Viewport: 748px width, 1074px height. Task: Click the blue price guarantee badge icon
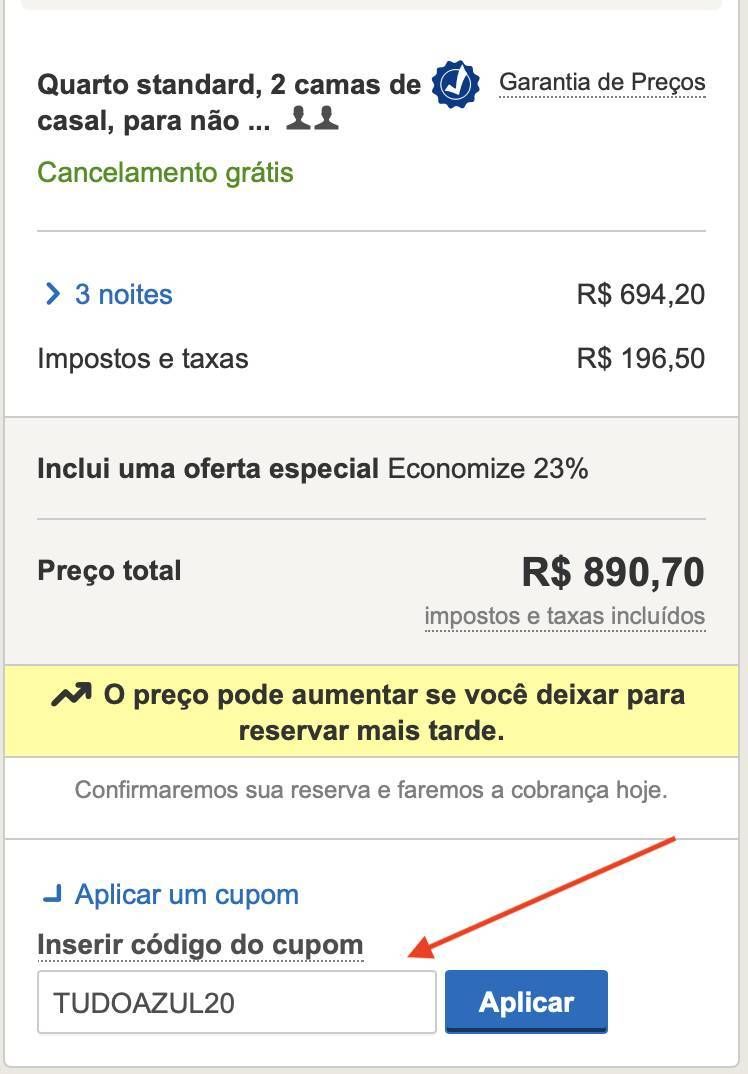click(x=456, y=84)
